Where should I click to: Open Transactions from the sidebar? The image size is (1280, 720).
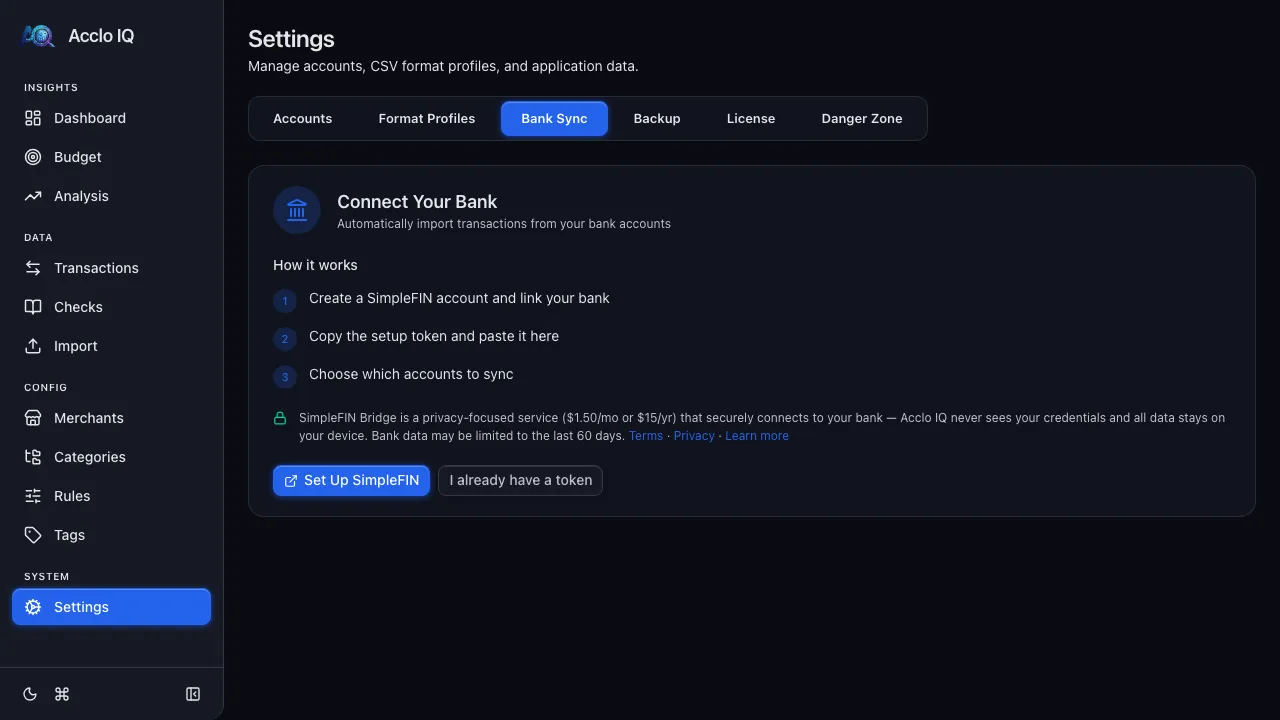click(112, 268)
